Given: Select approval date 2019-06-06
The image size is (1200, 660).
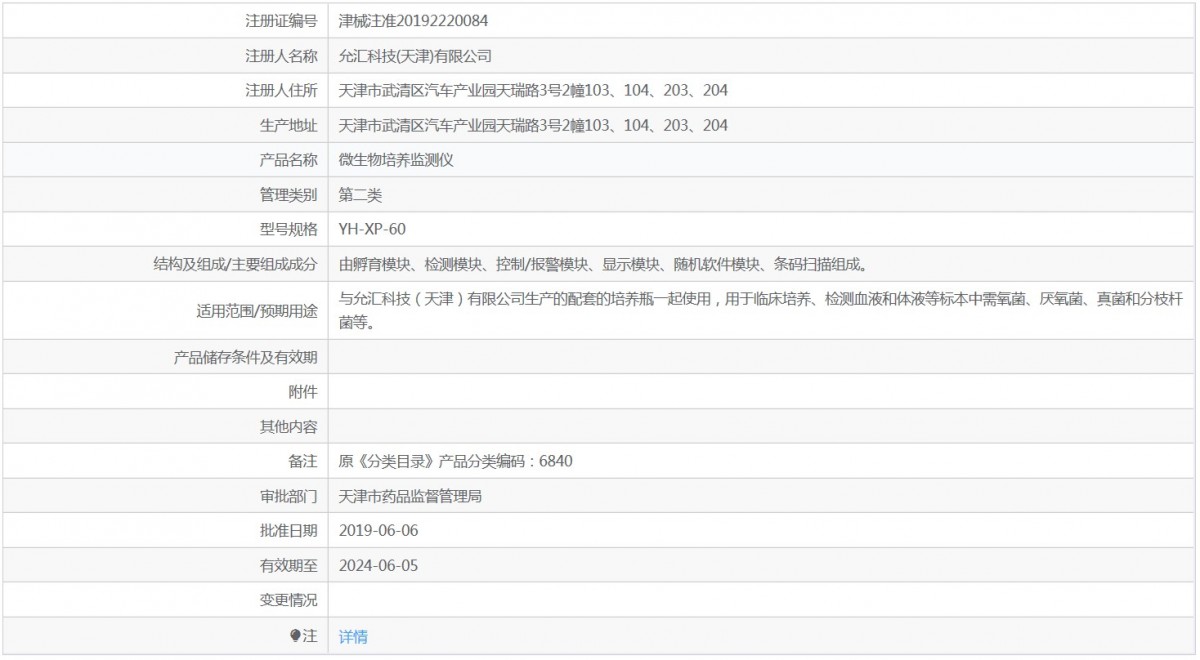Looking at the screenshot, I should (x=378, y=530).
